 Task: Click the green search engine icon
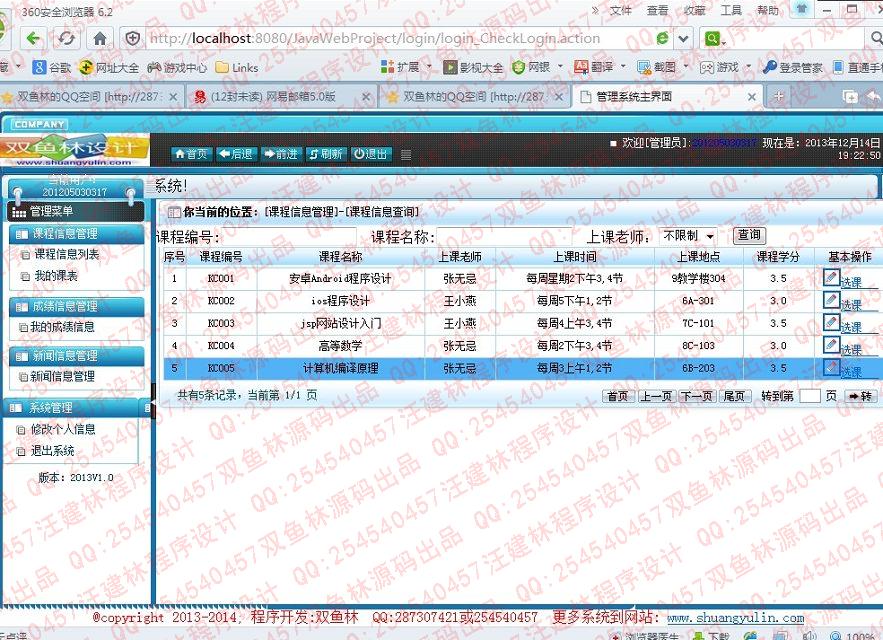coord(712,38)
